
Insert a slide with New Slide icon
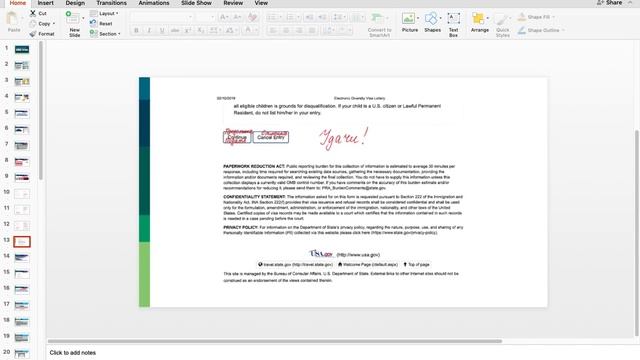click(x=73, y=18)
